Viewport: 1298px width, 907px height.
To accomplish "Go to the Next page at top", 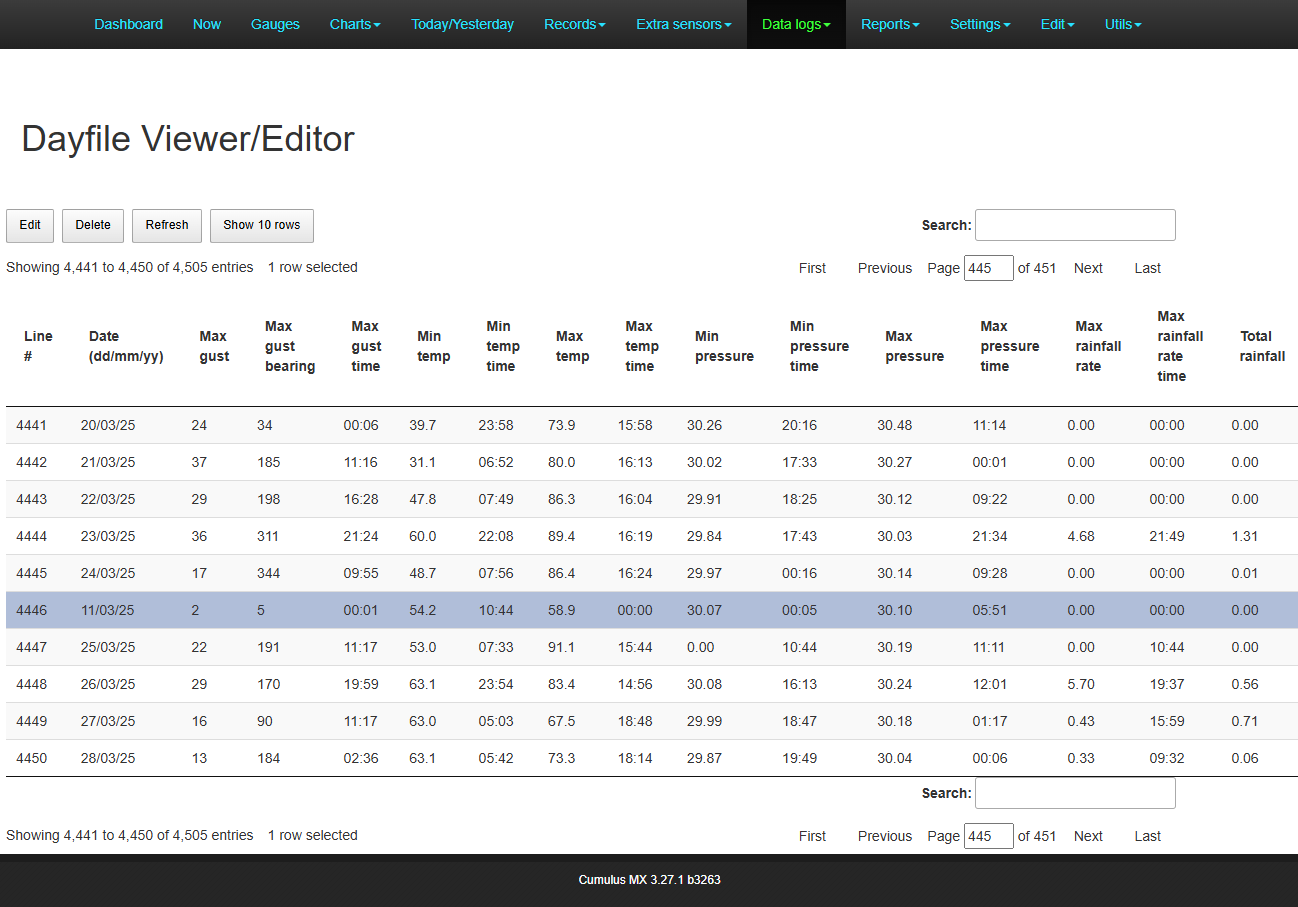I will [1088, 268].
